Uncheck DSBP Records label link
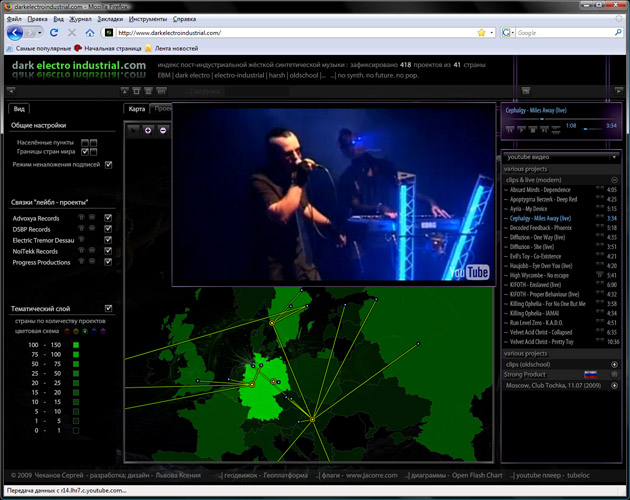Screen dimensions: 630x500 pyautogui.click(x=108, y=228)
